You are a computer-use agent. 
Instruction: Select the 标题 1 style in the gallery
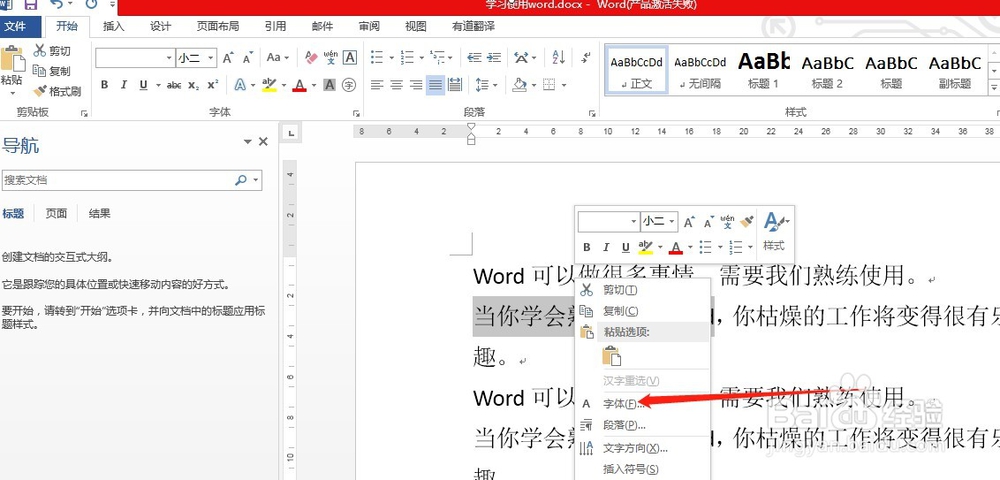click(763, 70)
